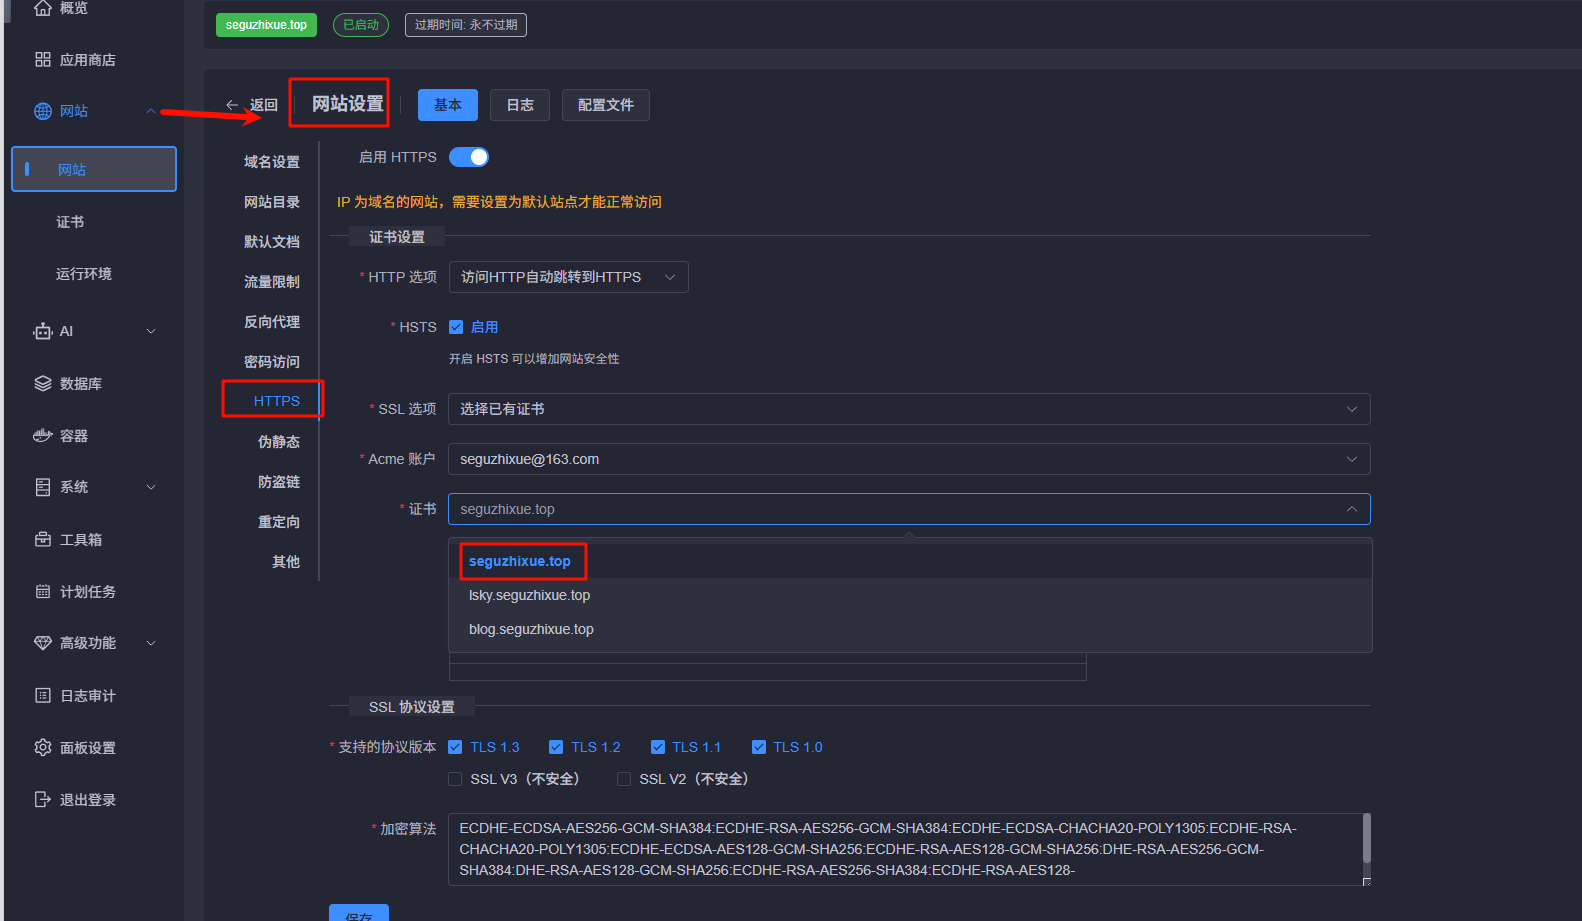This screenshot has width=1582, height=921.
Task: Click the logout icon in sidebar
Action: point(42,800)
